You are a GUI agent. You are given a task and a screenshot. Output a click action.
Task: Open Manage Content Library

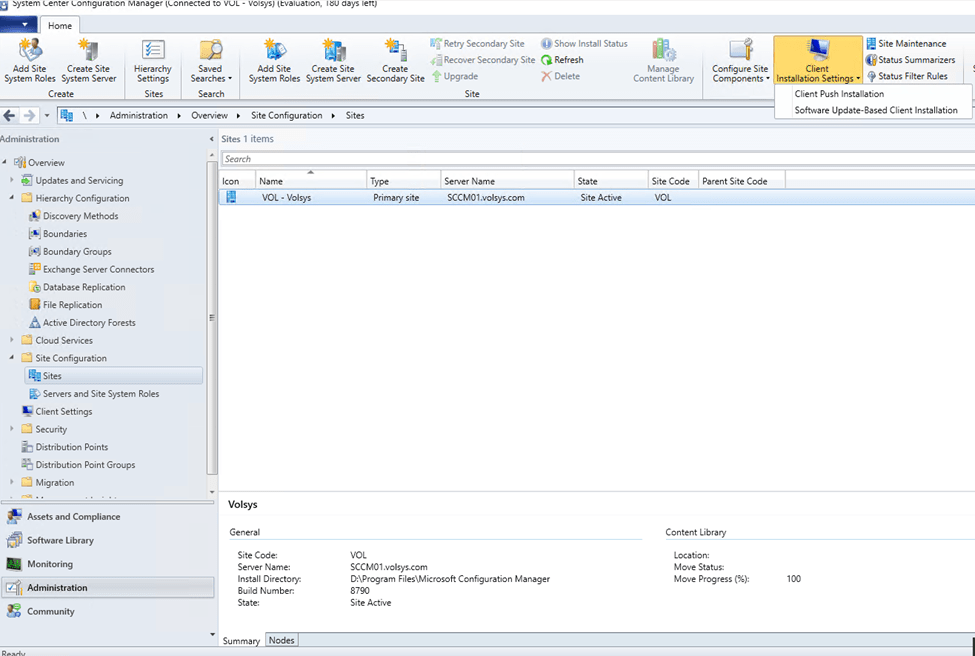(x=663, y=61)
